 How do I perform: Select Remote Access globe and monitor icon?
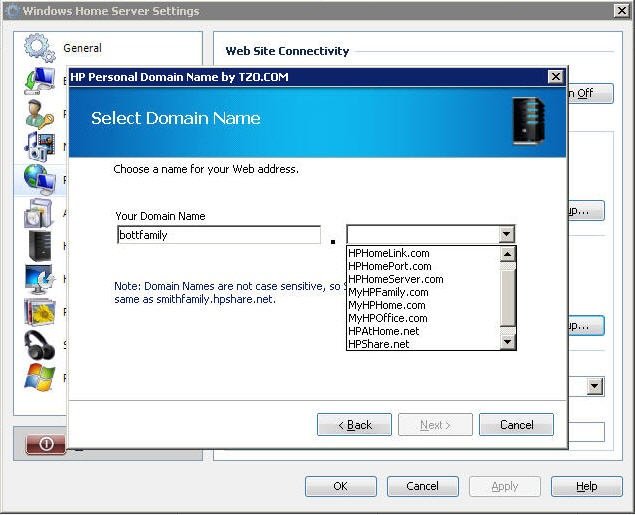click(x=39, y=180)
